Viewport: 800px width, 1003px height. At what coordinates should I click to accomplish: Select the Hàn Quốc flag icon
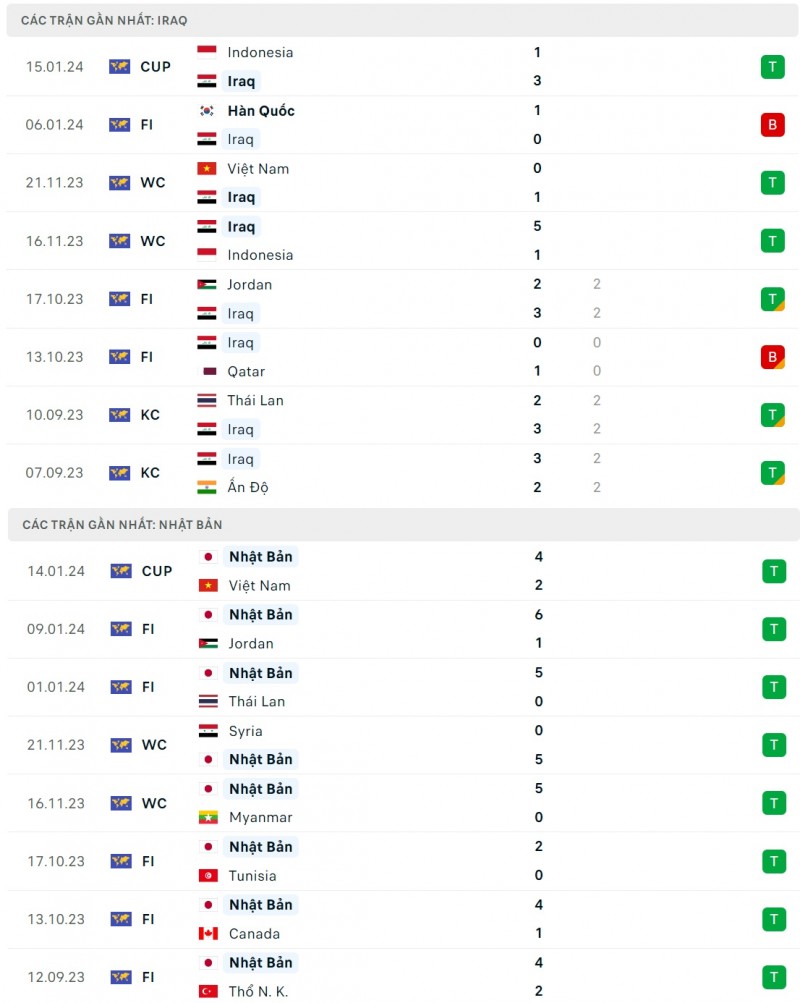point(205,111)
